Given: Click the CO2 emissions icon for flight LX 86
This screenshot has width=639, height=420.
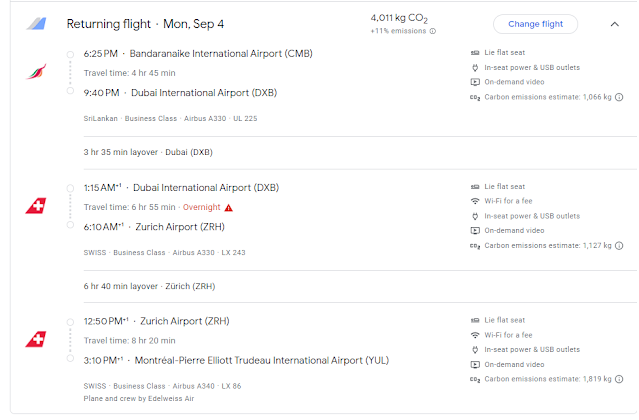Looking at the screenshot, I should [474, 379].
